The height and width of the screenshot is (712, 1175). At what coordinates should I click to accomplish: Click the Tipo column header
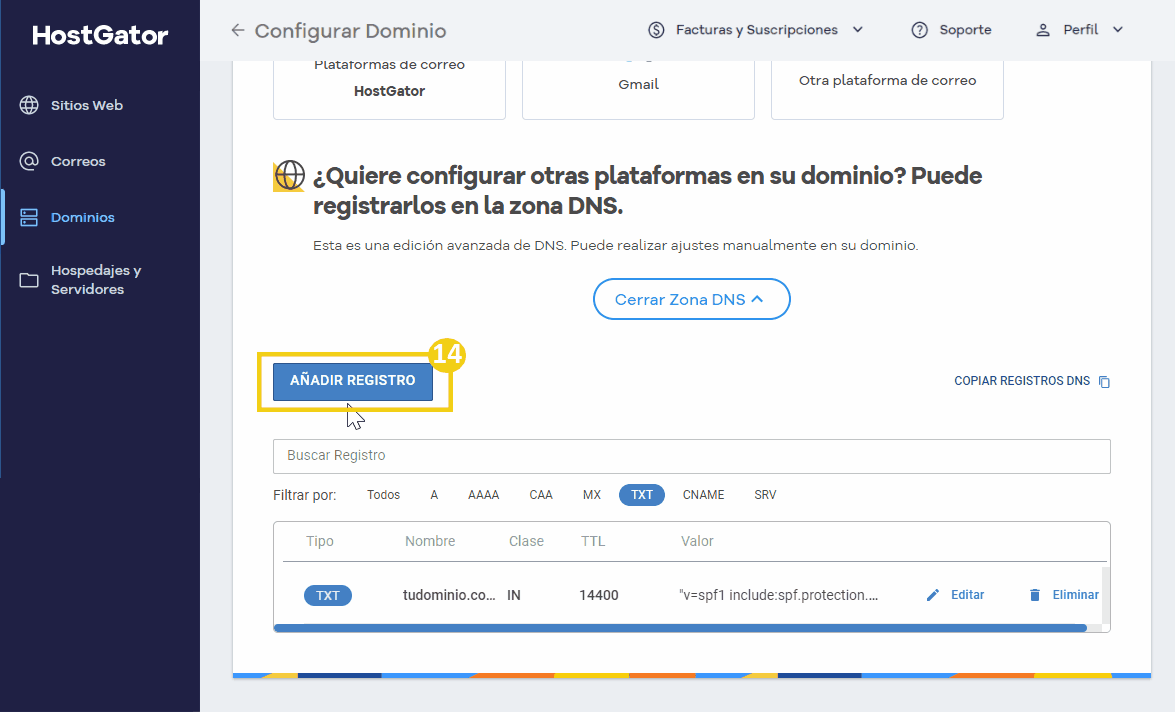pyautogui.click(x=320, y=541)
